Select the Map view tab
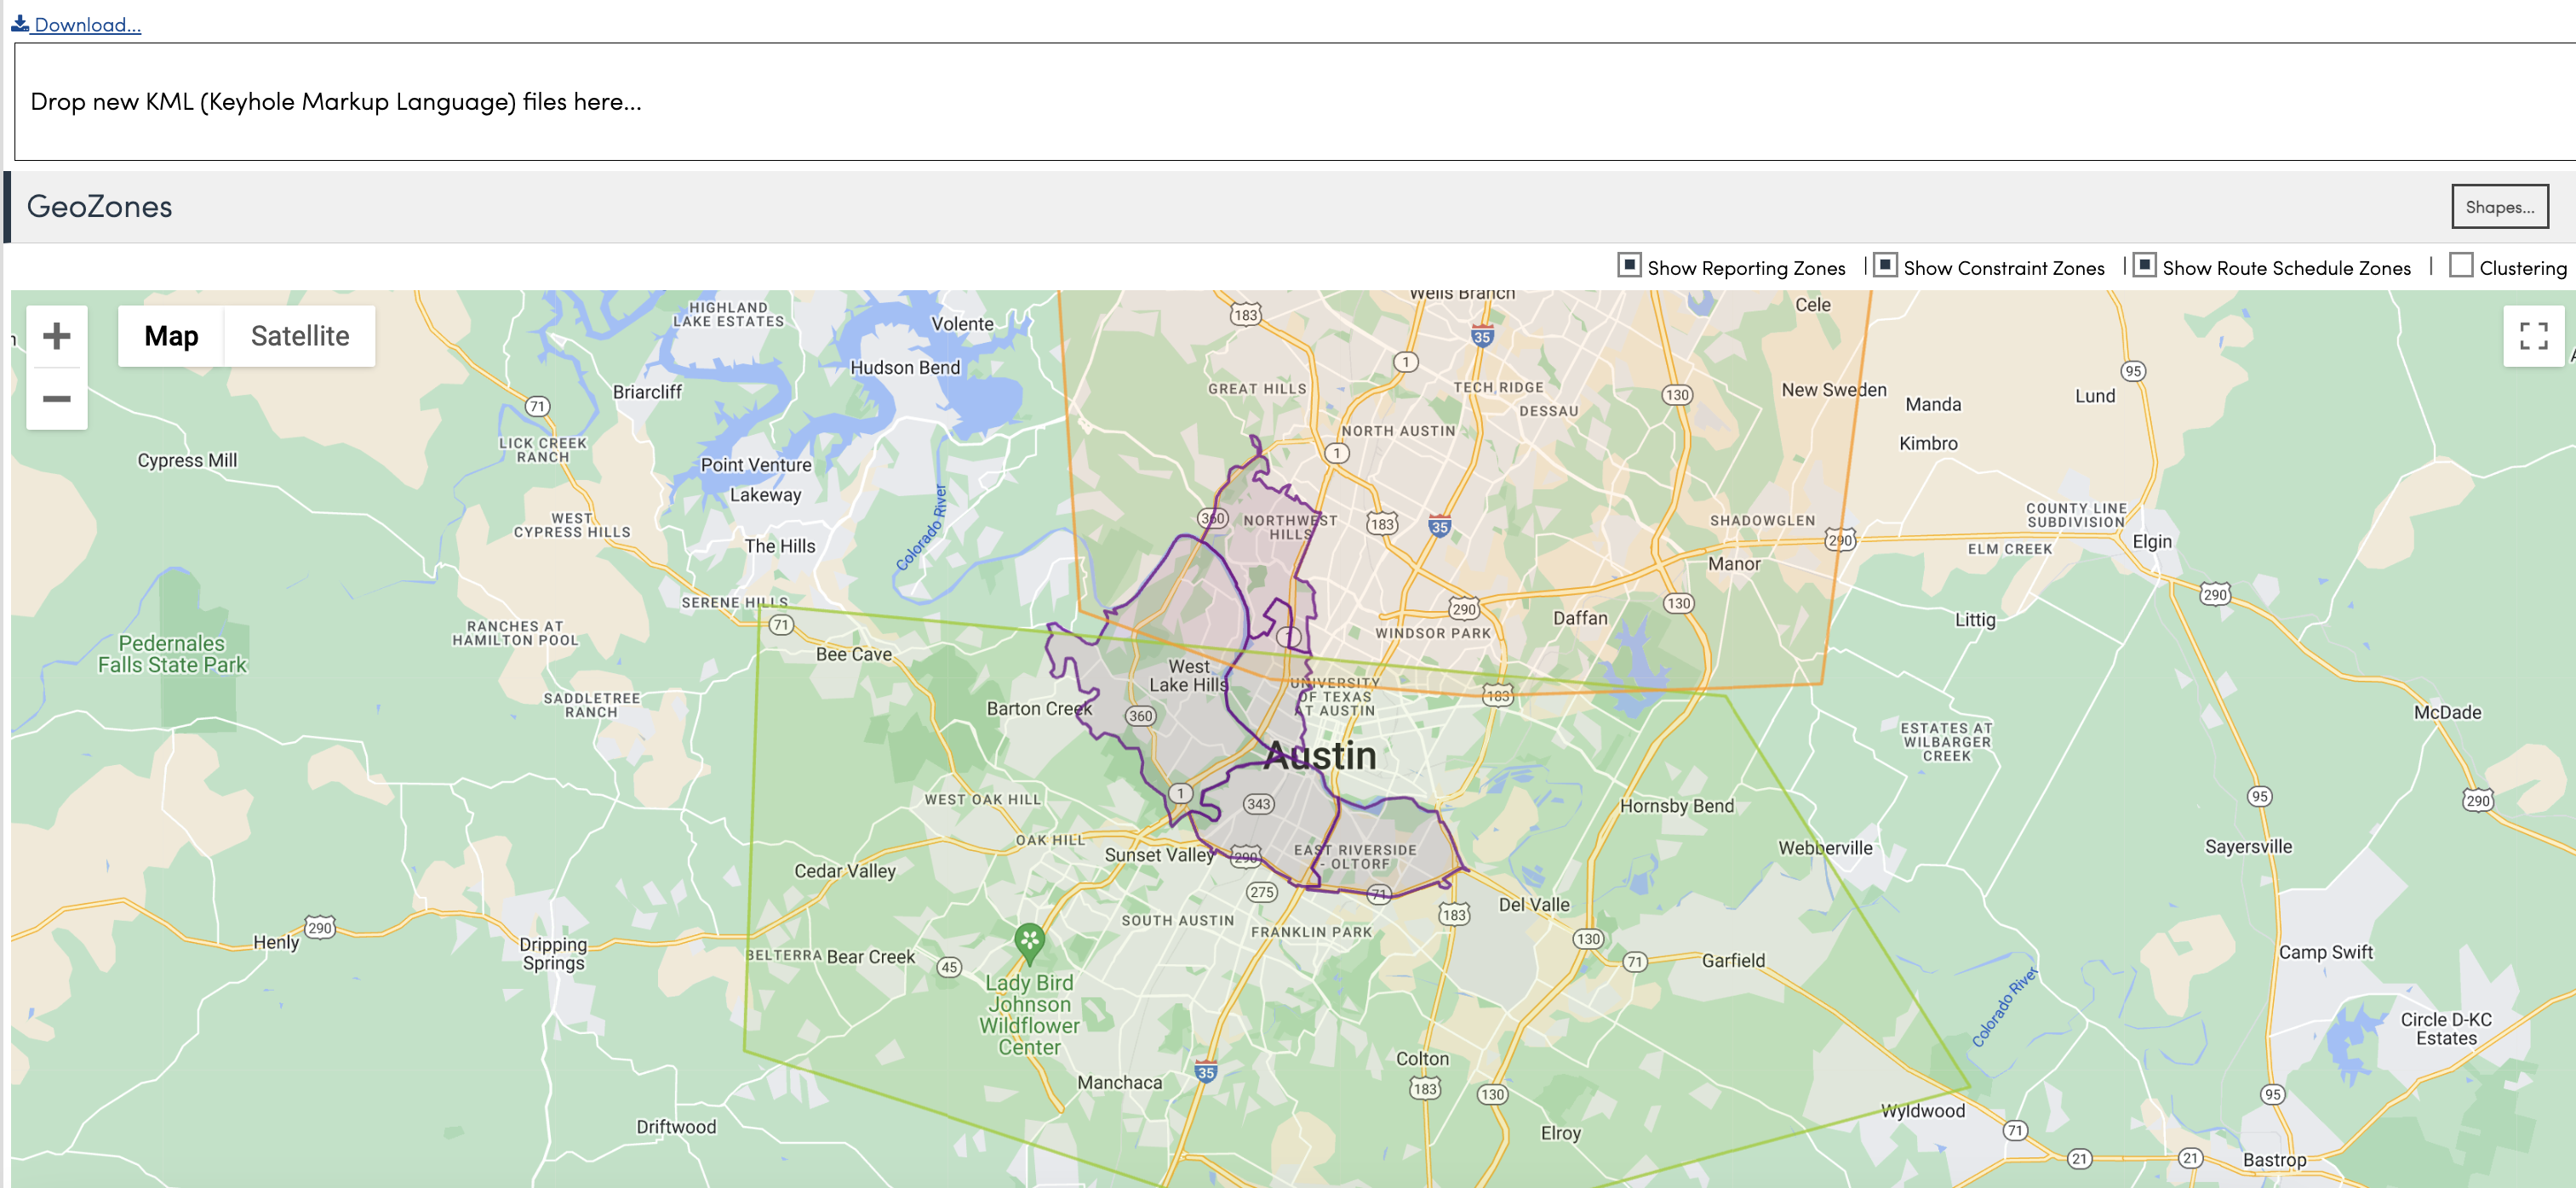 point(171,336)
